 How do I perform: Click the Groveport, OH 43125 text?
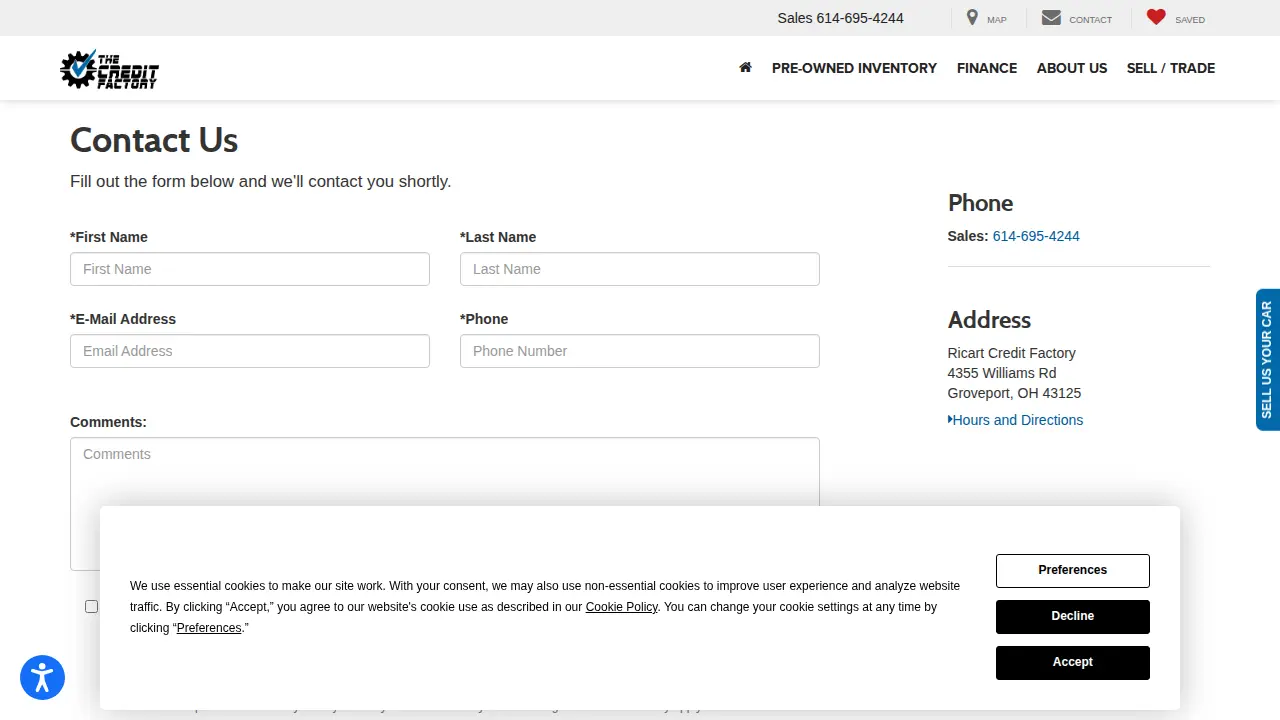point(1014,393)
